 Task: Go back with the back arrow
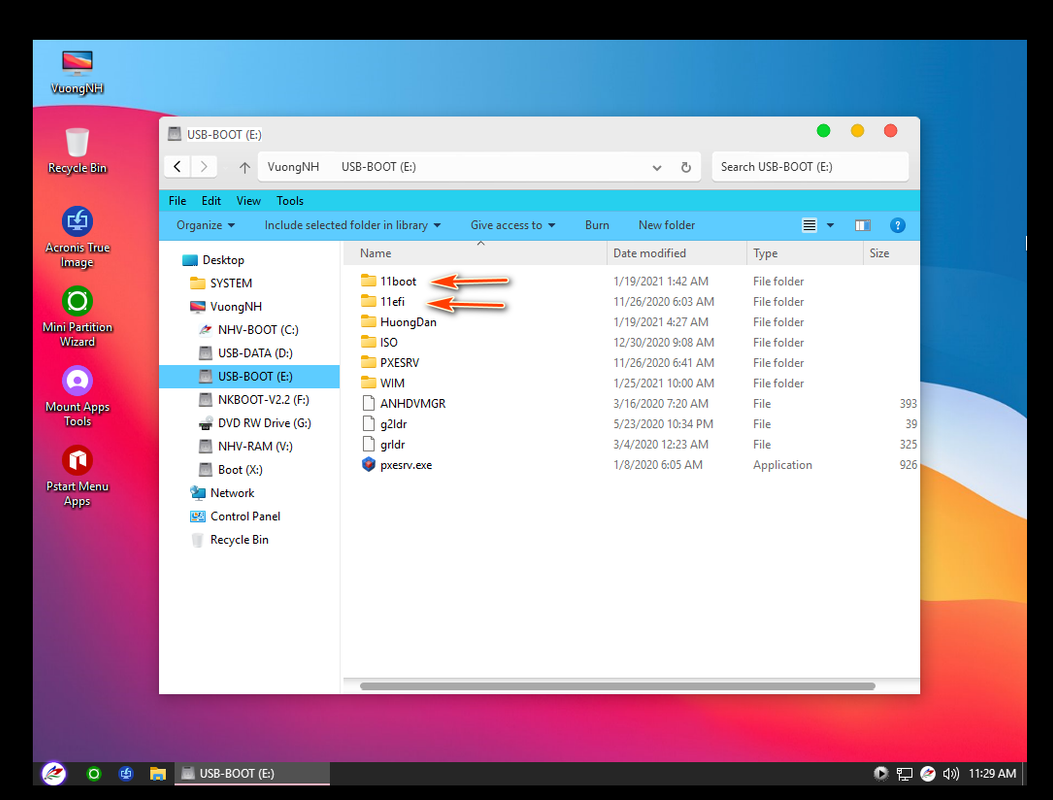click(x=177, y=167)
